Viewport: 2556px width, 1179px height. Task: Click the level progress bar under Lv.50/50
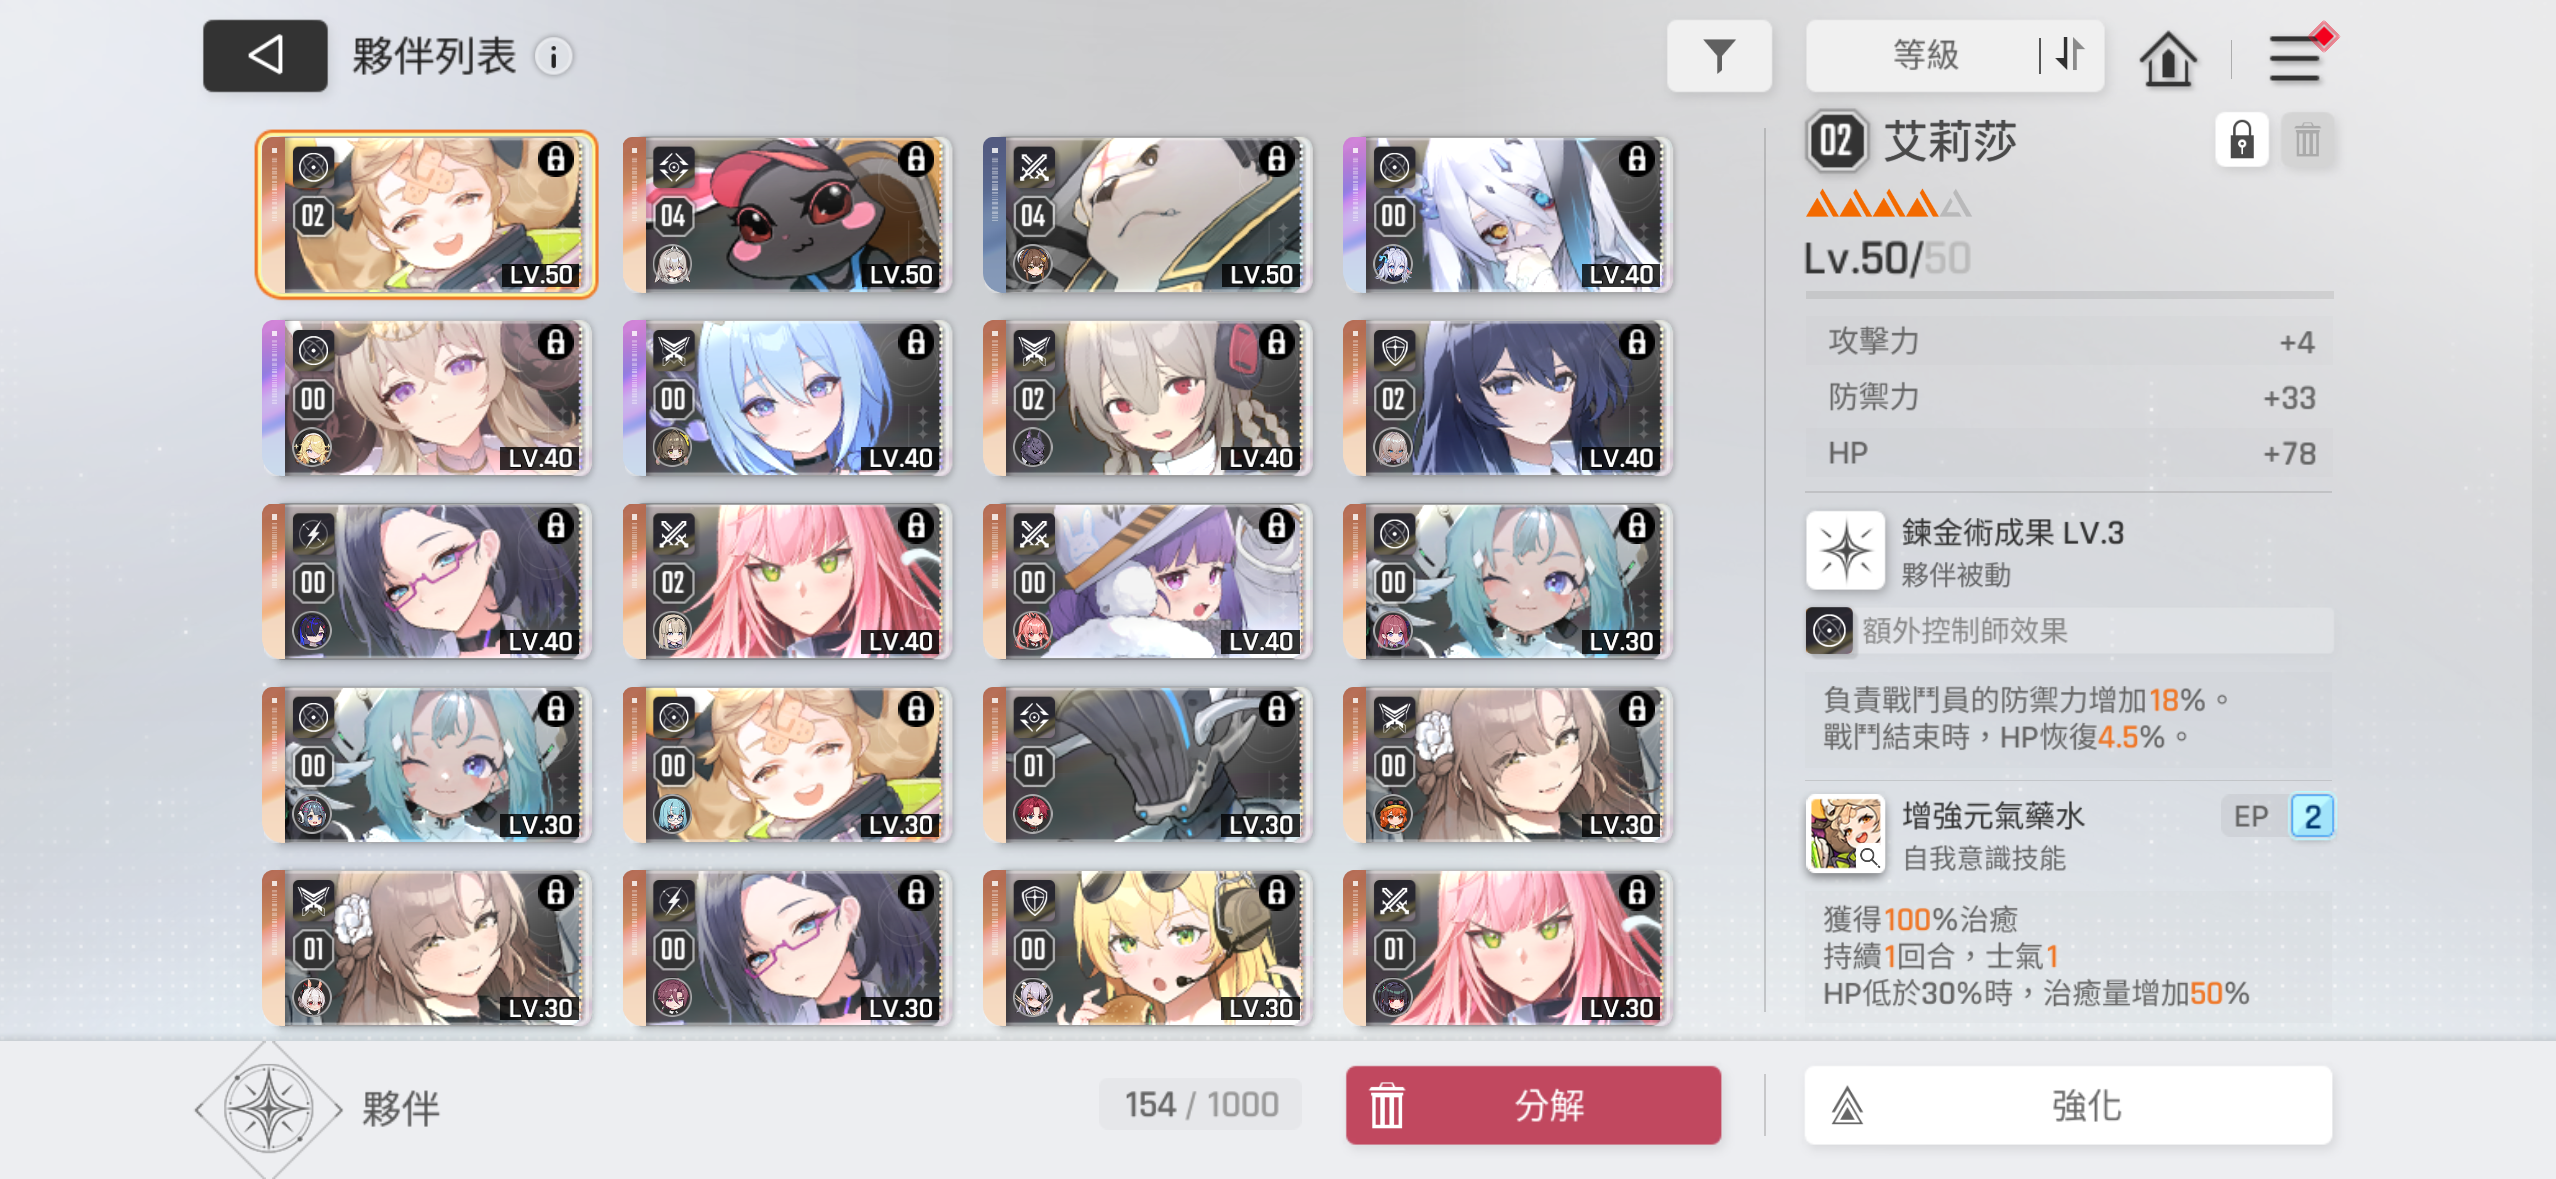click(x=2069, y=295)
